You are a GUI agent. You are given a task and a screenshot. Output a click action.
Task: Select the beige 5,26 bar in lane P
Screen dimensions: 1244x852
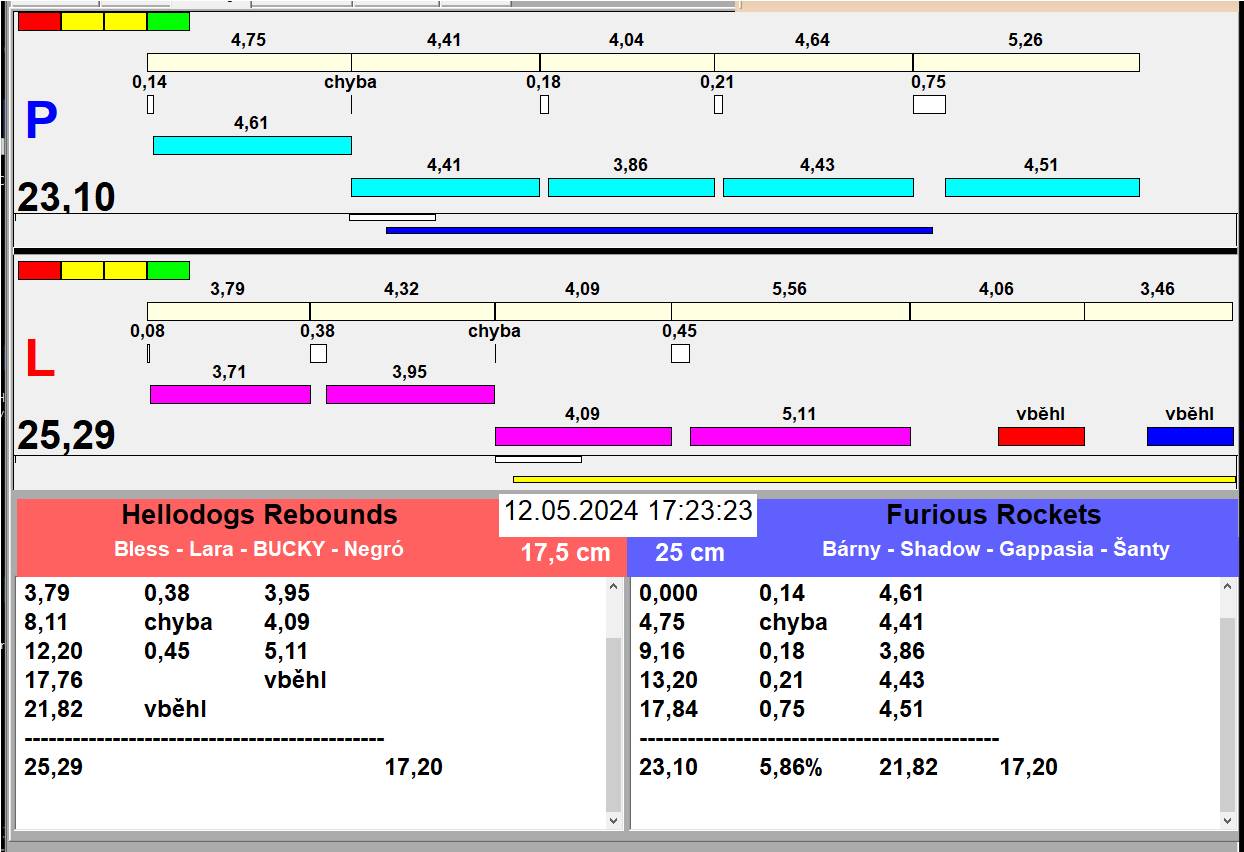[1026, 62]
